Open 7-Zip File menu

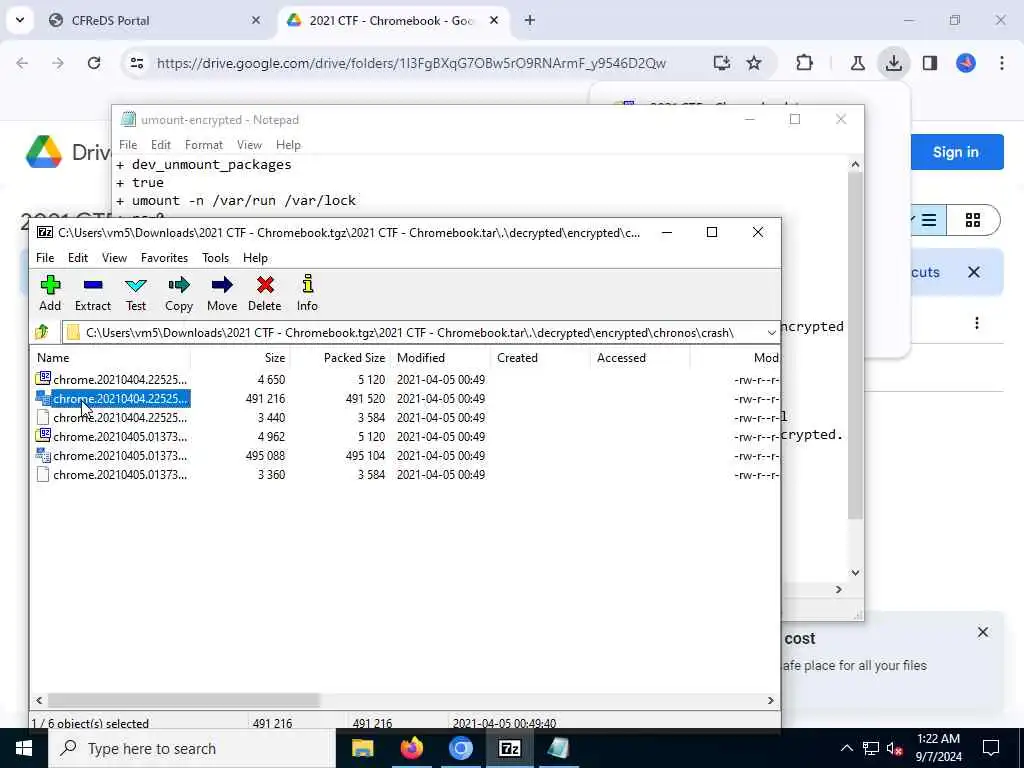coord(45,258)
